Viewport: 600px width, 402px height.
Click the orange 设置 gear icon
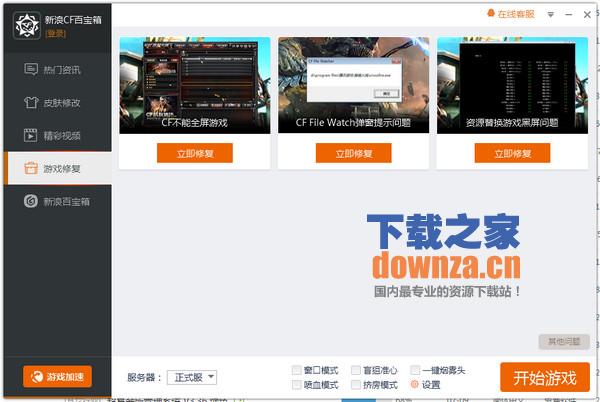pyautogui.click(x=414, y=384)
